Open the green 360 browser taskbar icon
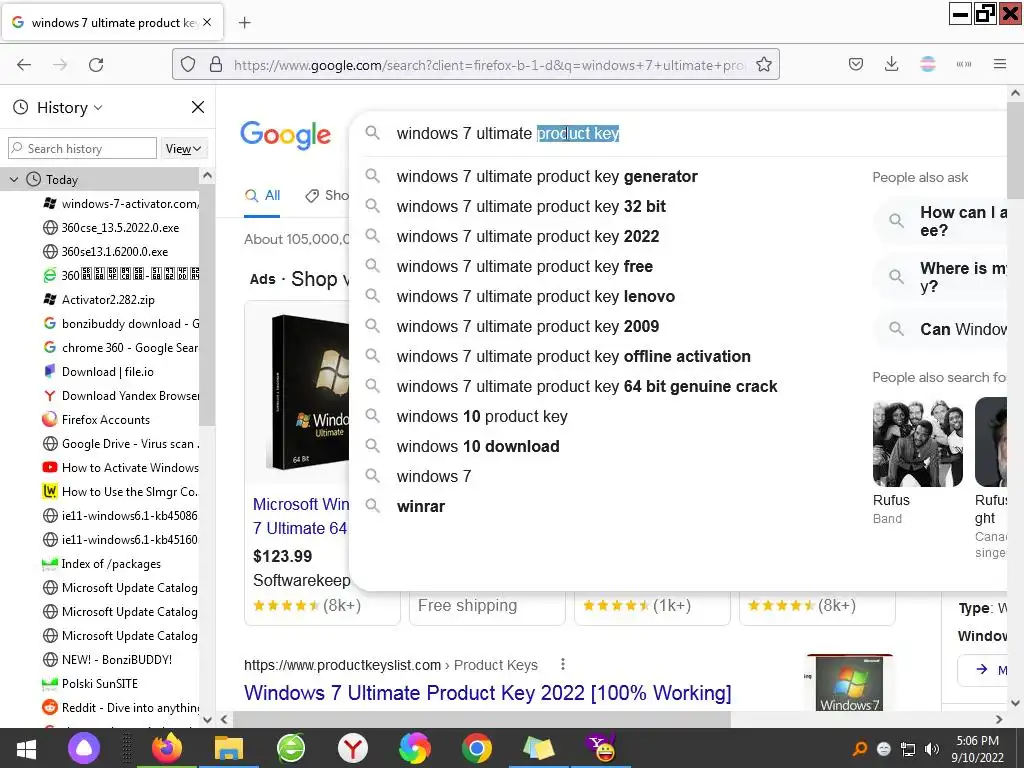Screen dimensions: 1024x768 click(291, 748)
